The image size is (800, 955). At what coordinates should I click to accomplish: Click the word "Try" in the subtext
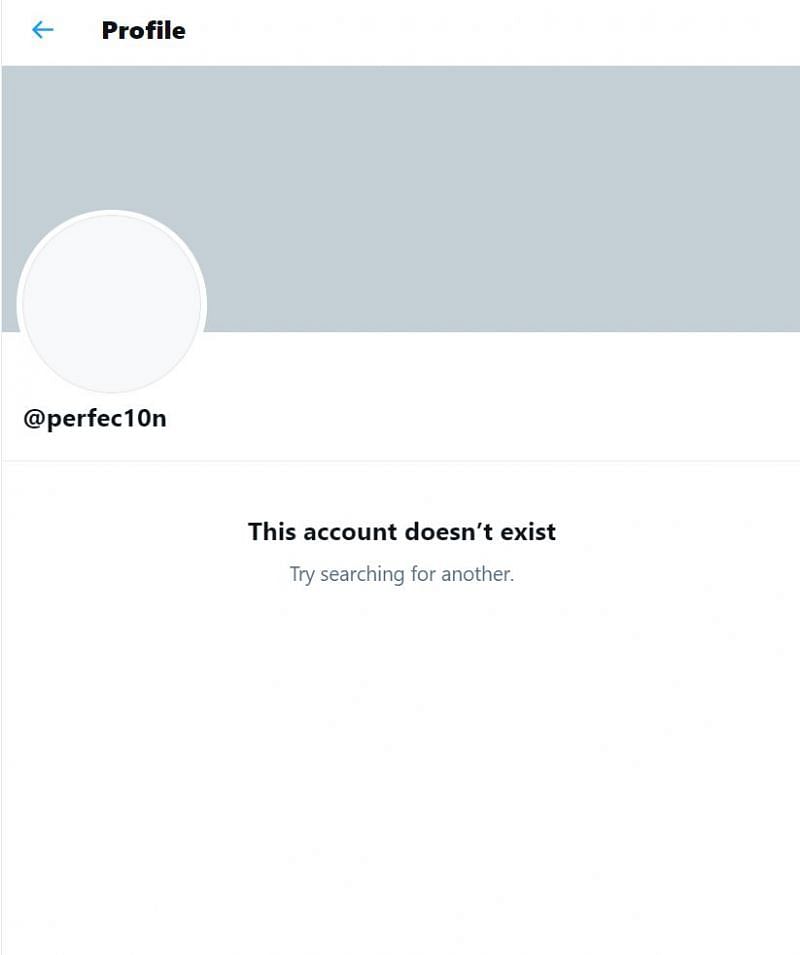(x=302, y=574)
